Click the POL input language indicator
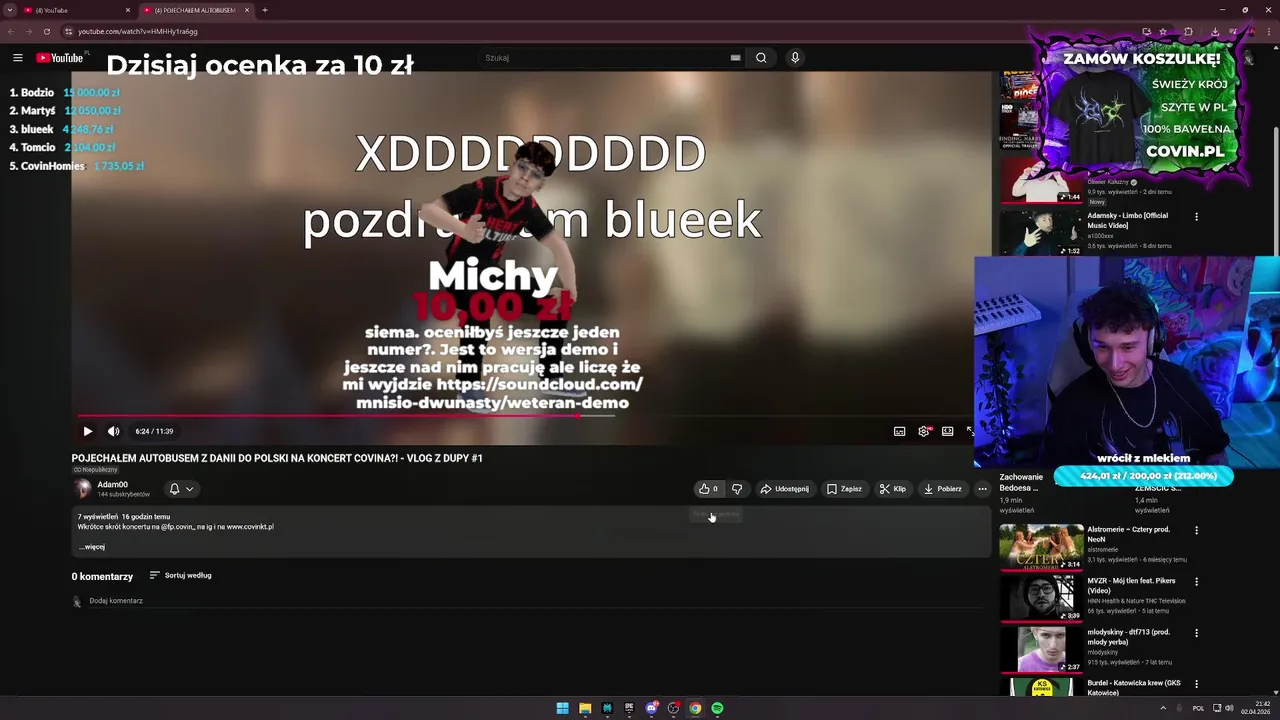Image resolution: width=1280 pixels, height=720 pixels. click(1198, 708)
